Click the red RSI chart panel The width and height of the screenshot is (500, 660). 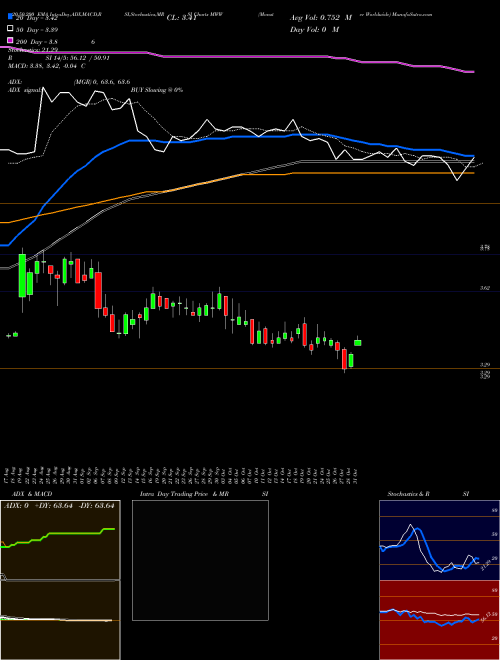click(x=439, y=620)
